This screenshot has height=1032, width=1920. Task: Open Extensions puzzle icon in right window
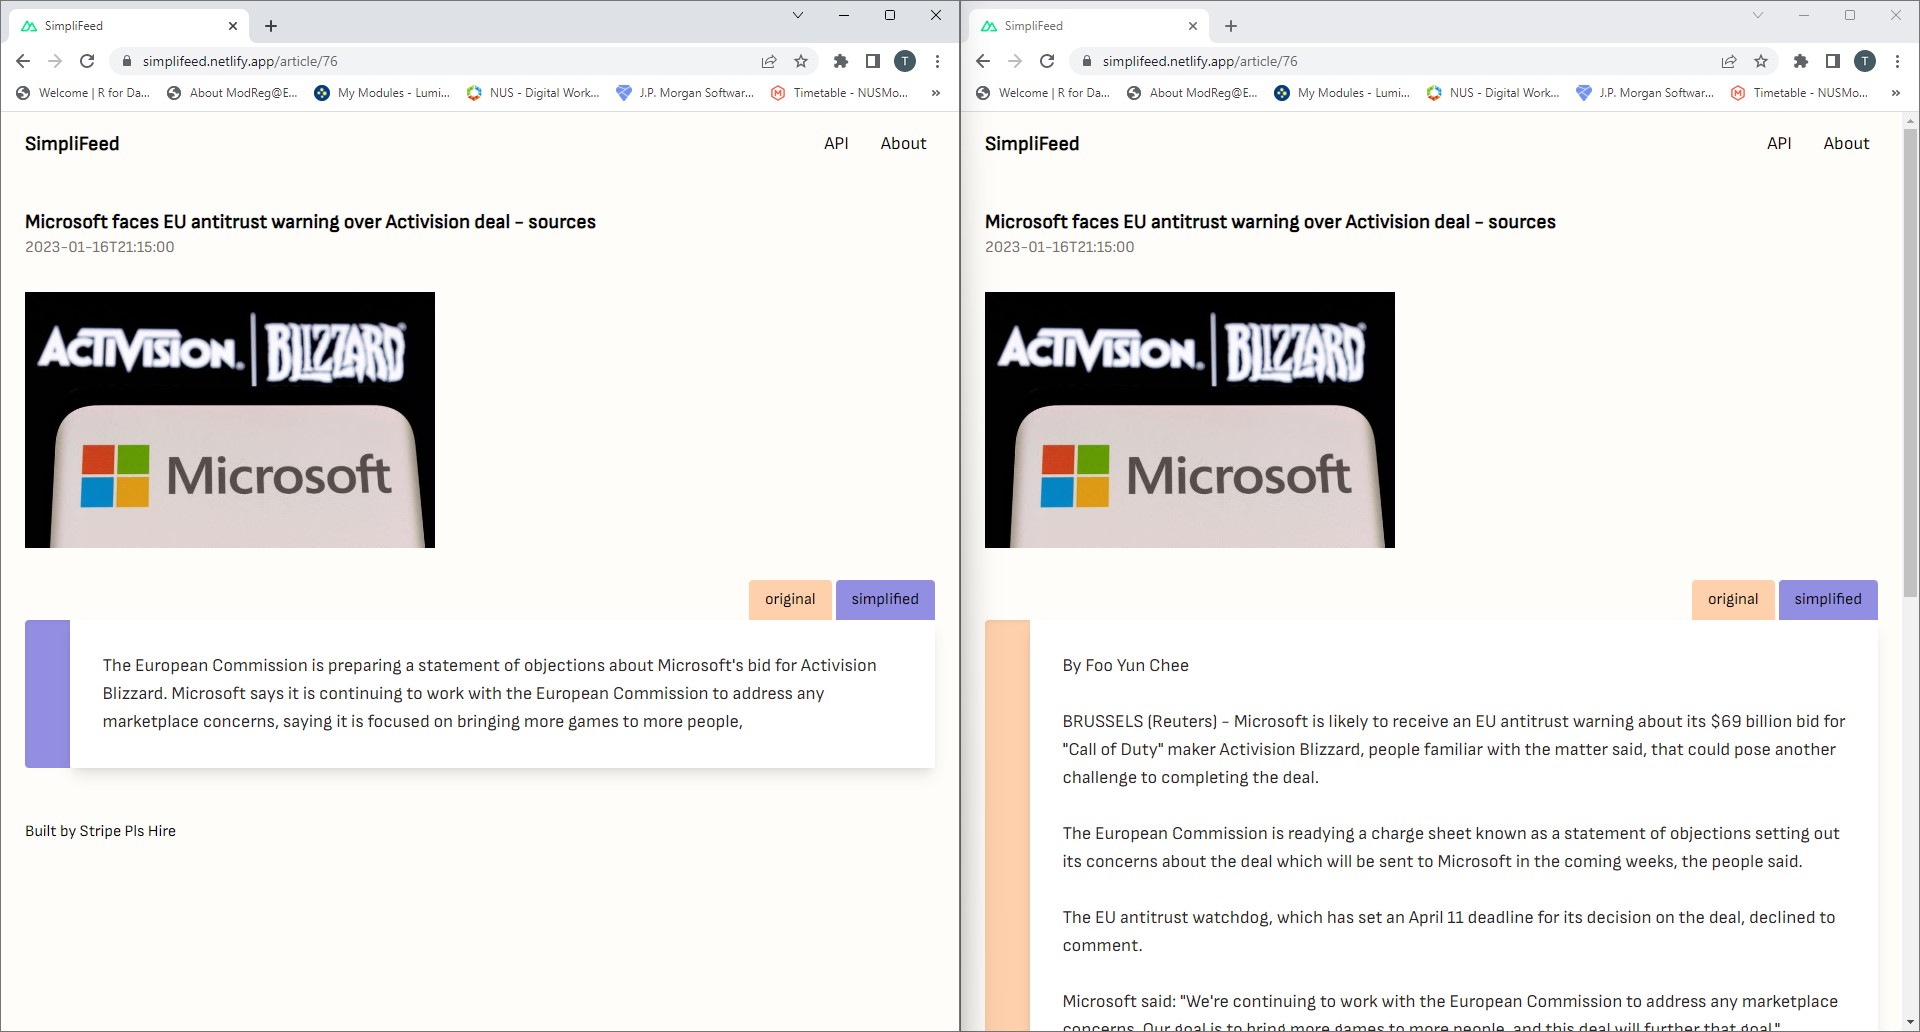pos(1801,61)
